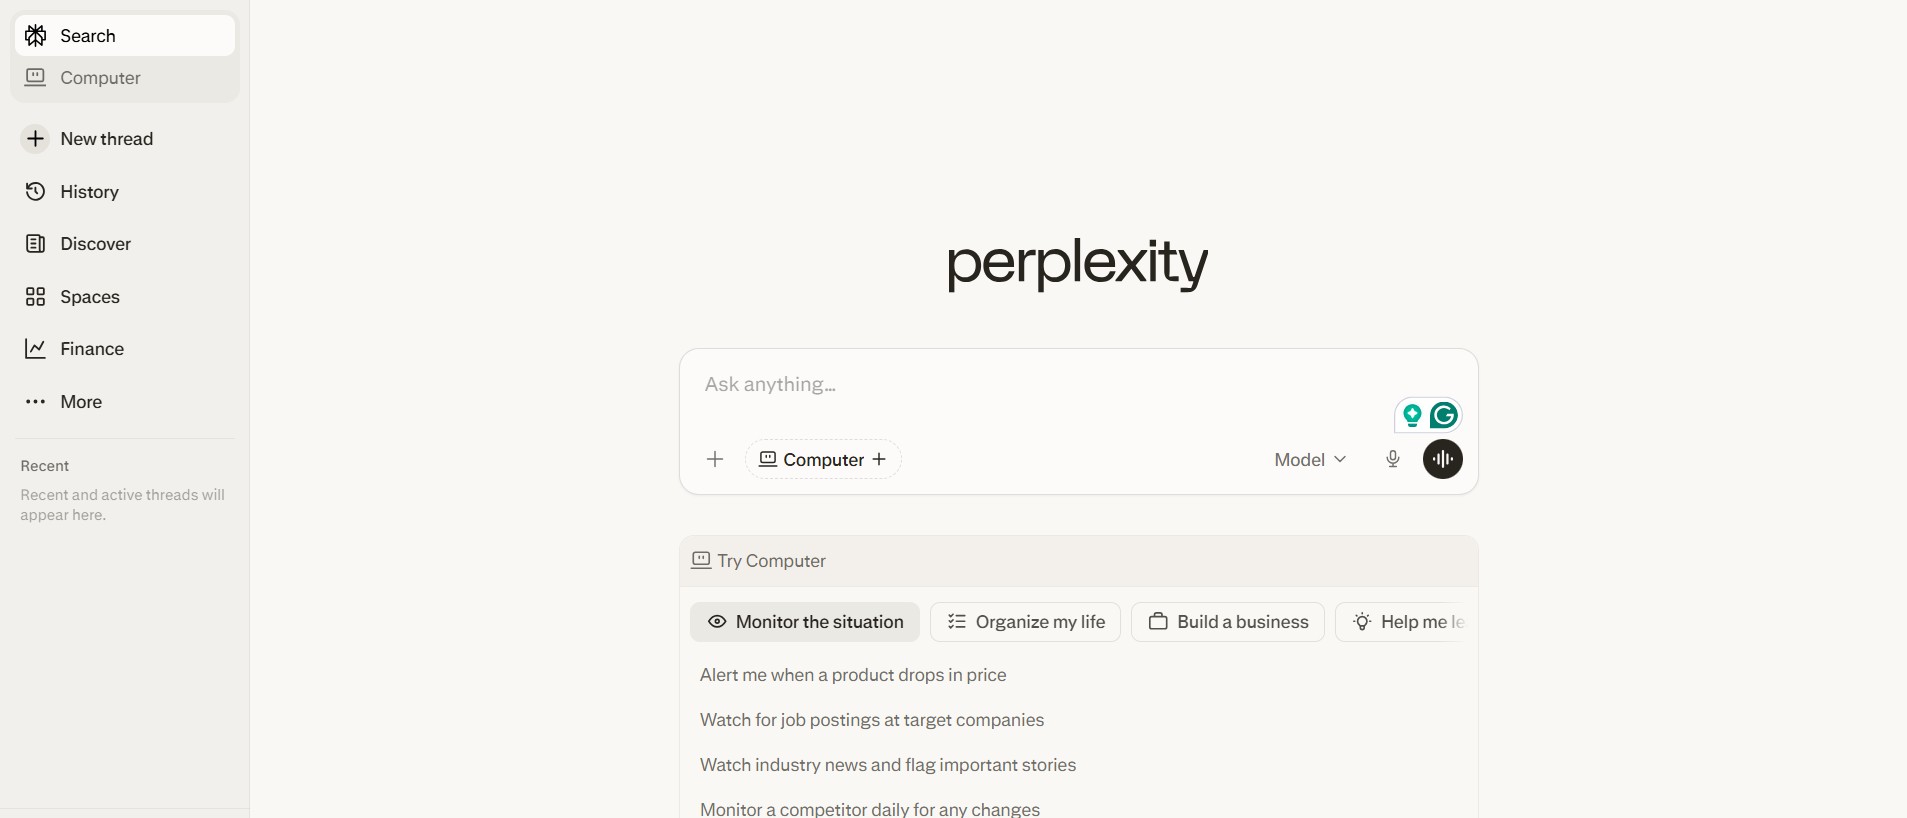This screenshot has height=818, width=1907.
Task: Select the Build a business category
Action: (1227, 622)
